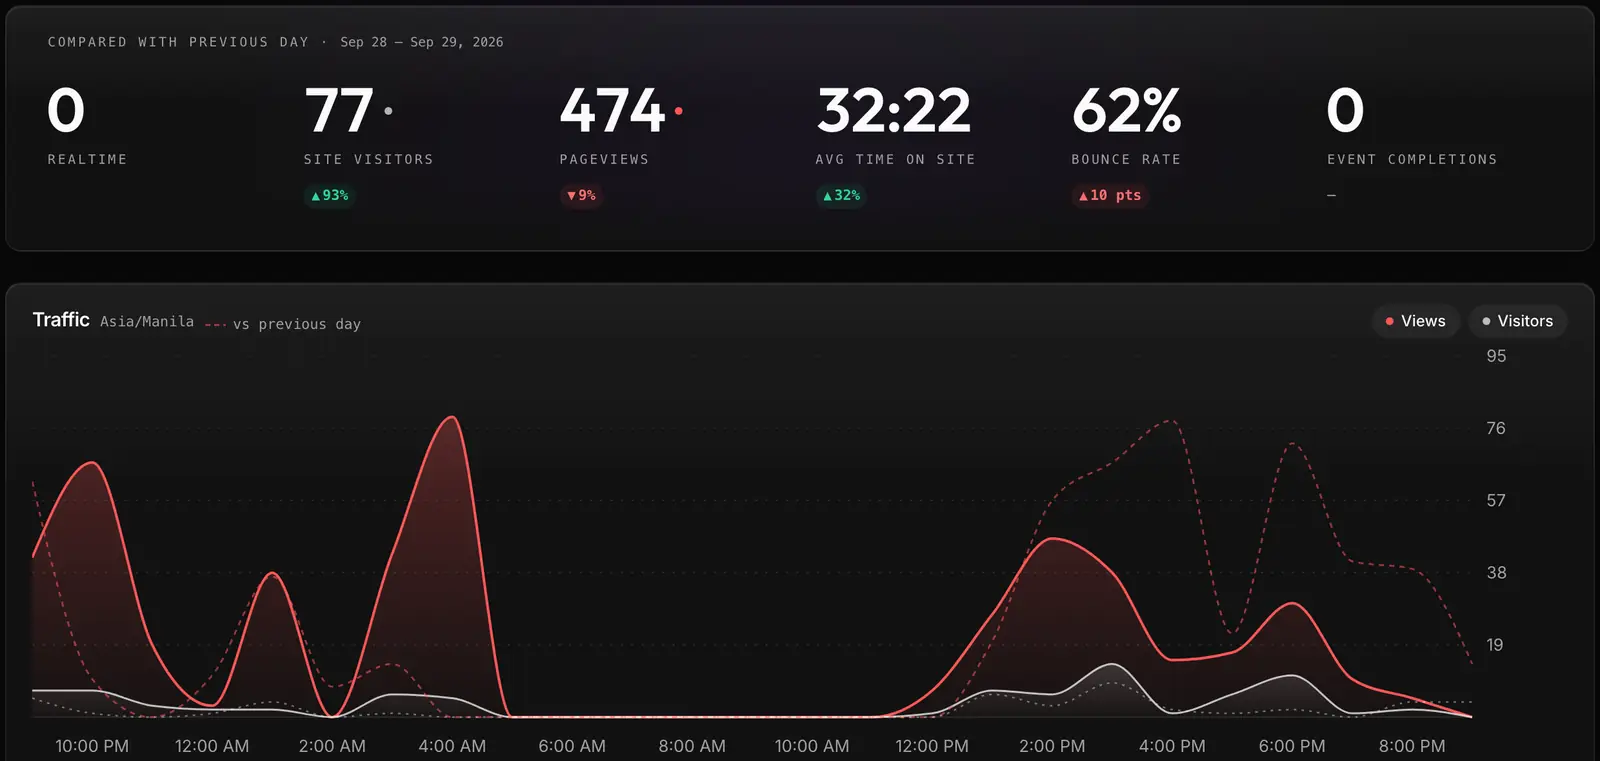1600x761 pixels.
Task: Click the Traffic chart title
Action: pos(61,320)
